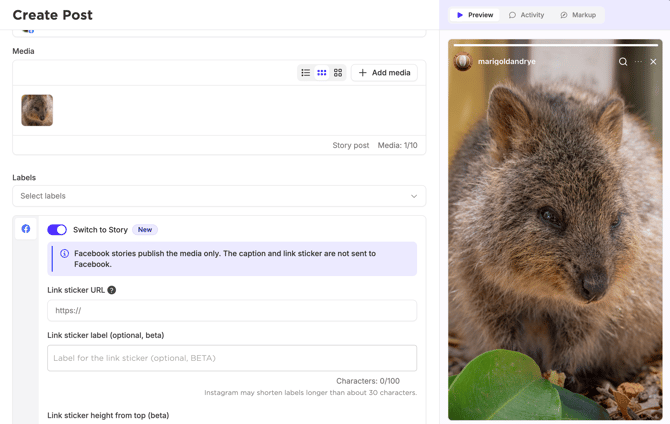
Task: Click the Add media button
Action: click(384, 73)
